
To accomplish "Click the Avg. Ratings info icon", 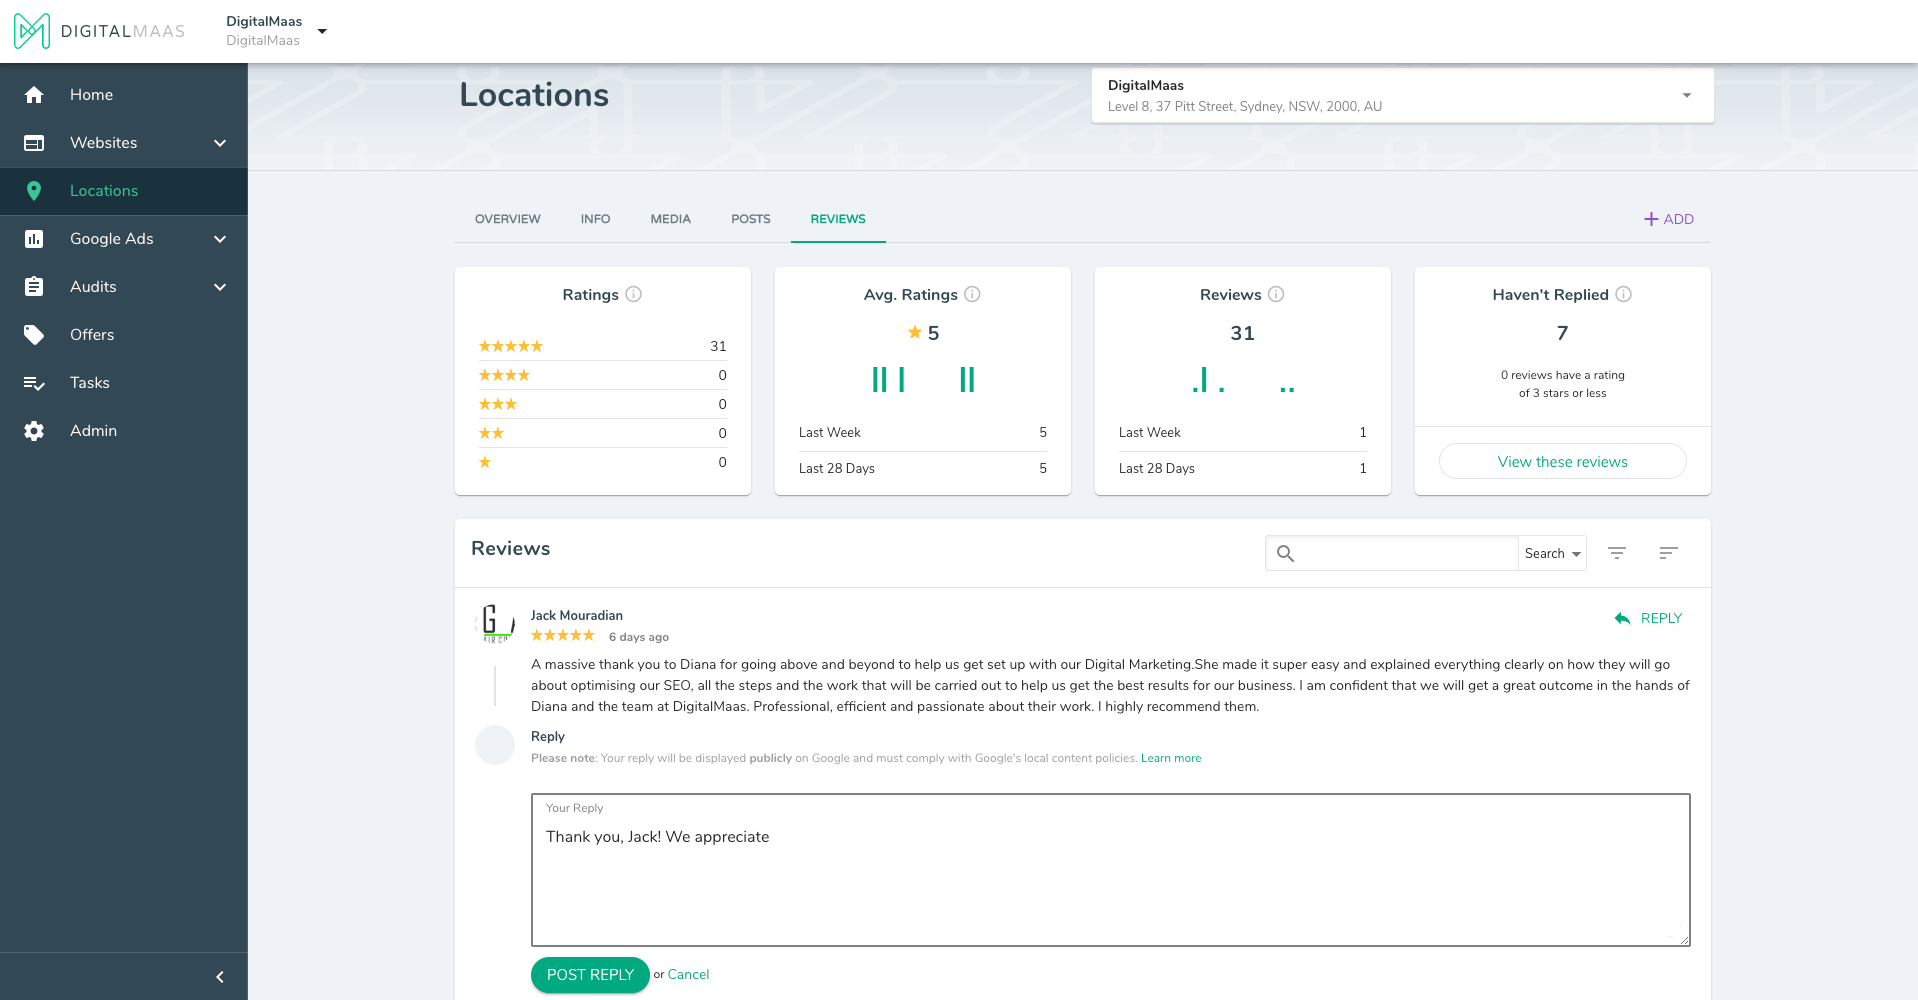I will coord(972,294).
